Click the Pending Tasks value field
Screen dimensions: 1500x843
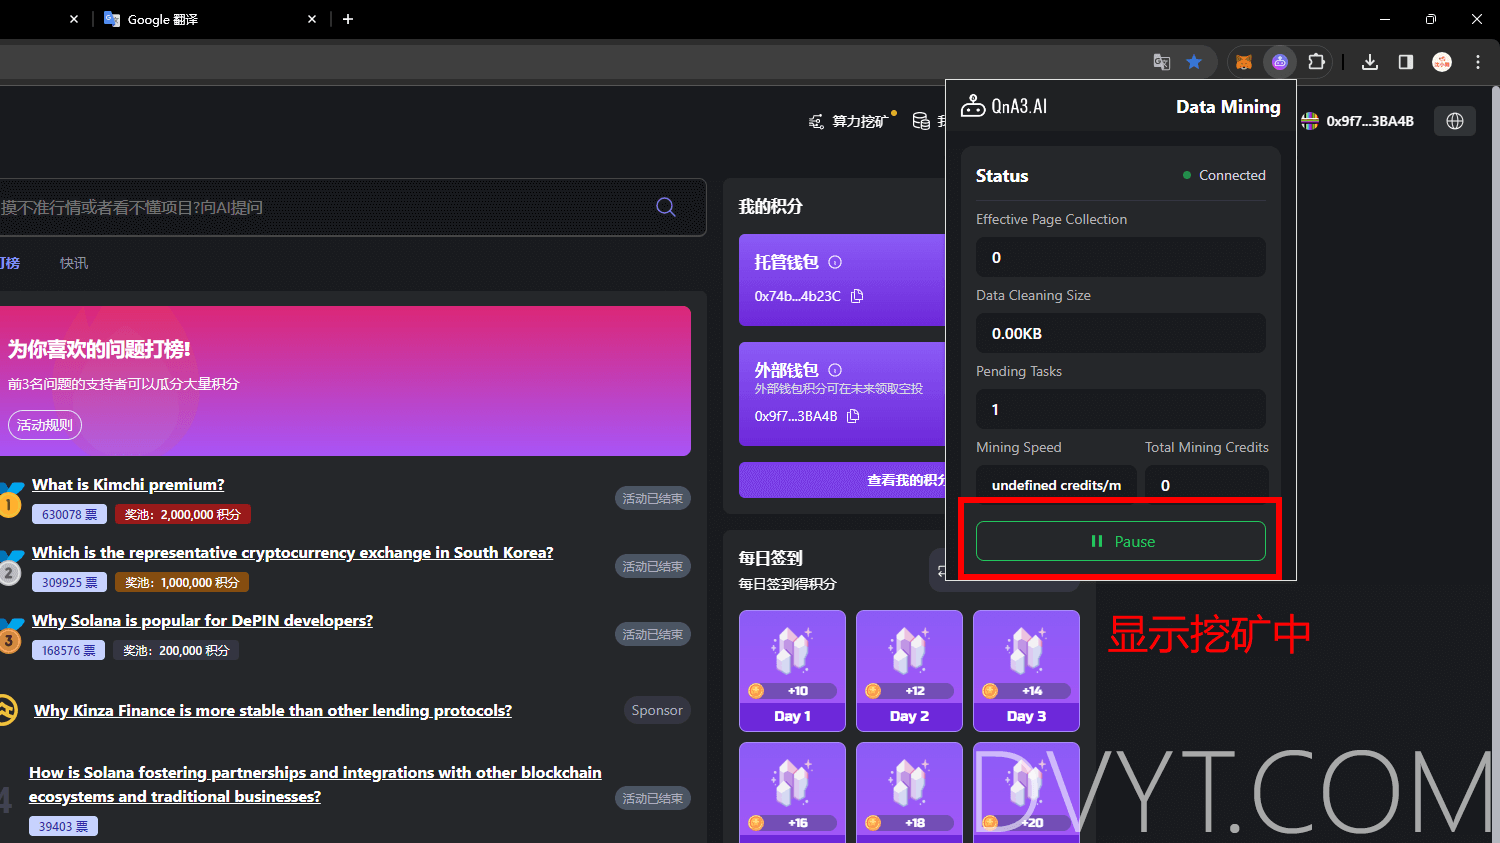[x=1120, y=409]
